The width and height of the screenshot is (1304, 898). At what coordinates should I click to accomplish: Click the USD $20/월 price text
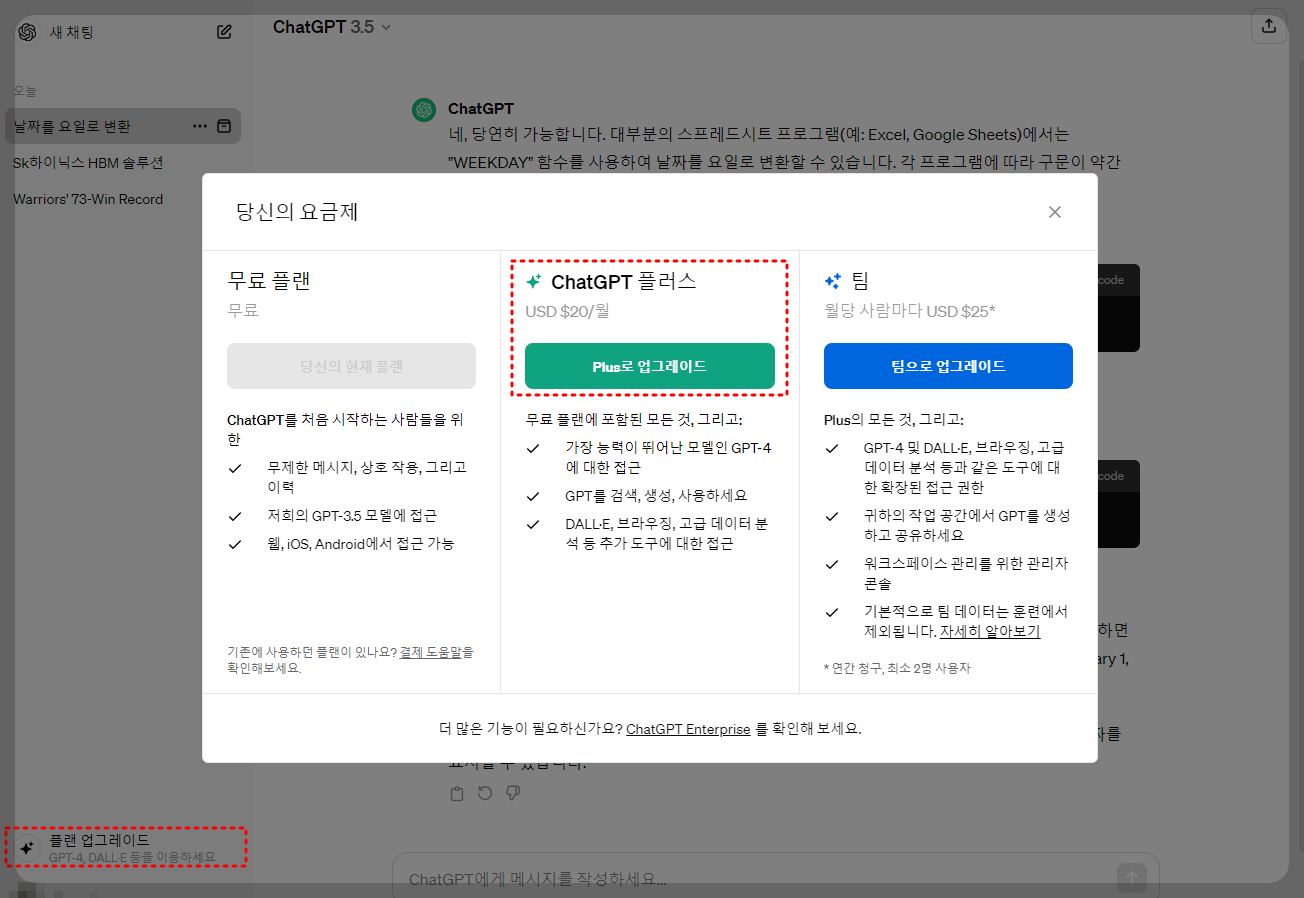(567, 311)
